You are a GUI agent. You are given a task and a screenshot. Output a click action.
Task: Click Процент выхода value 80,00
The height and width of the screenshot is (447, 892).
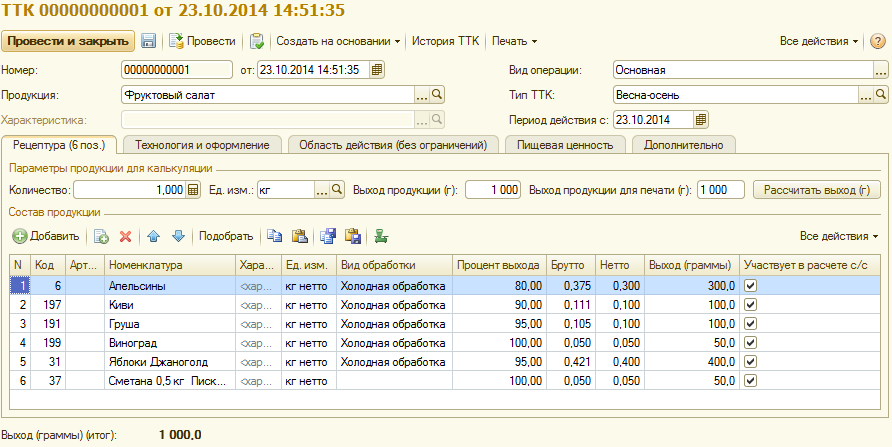click(x=499, y=286)
